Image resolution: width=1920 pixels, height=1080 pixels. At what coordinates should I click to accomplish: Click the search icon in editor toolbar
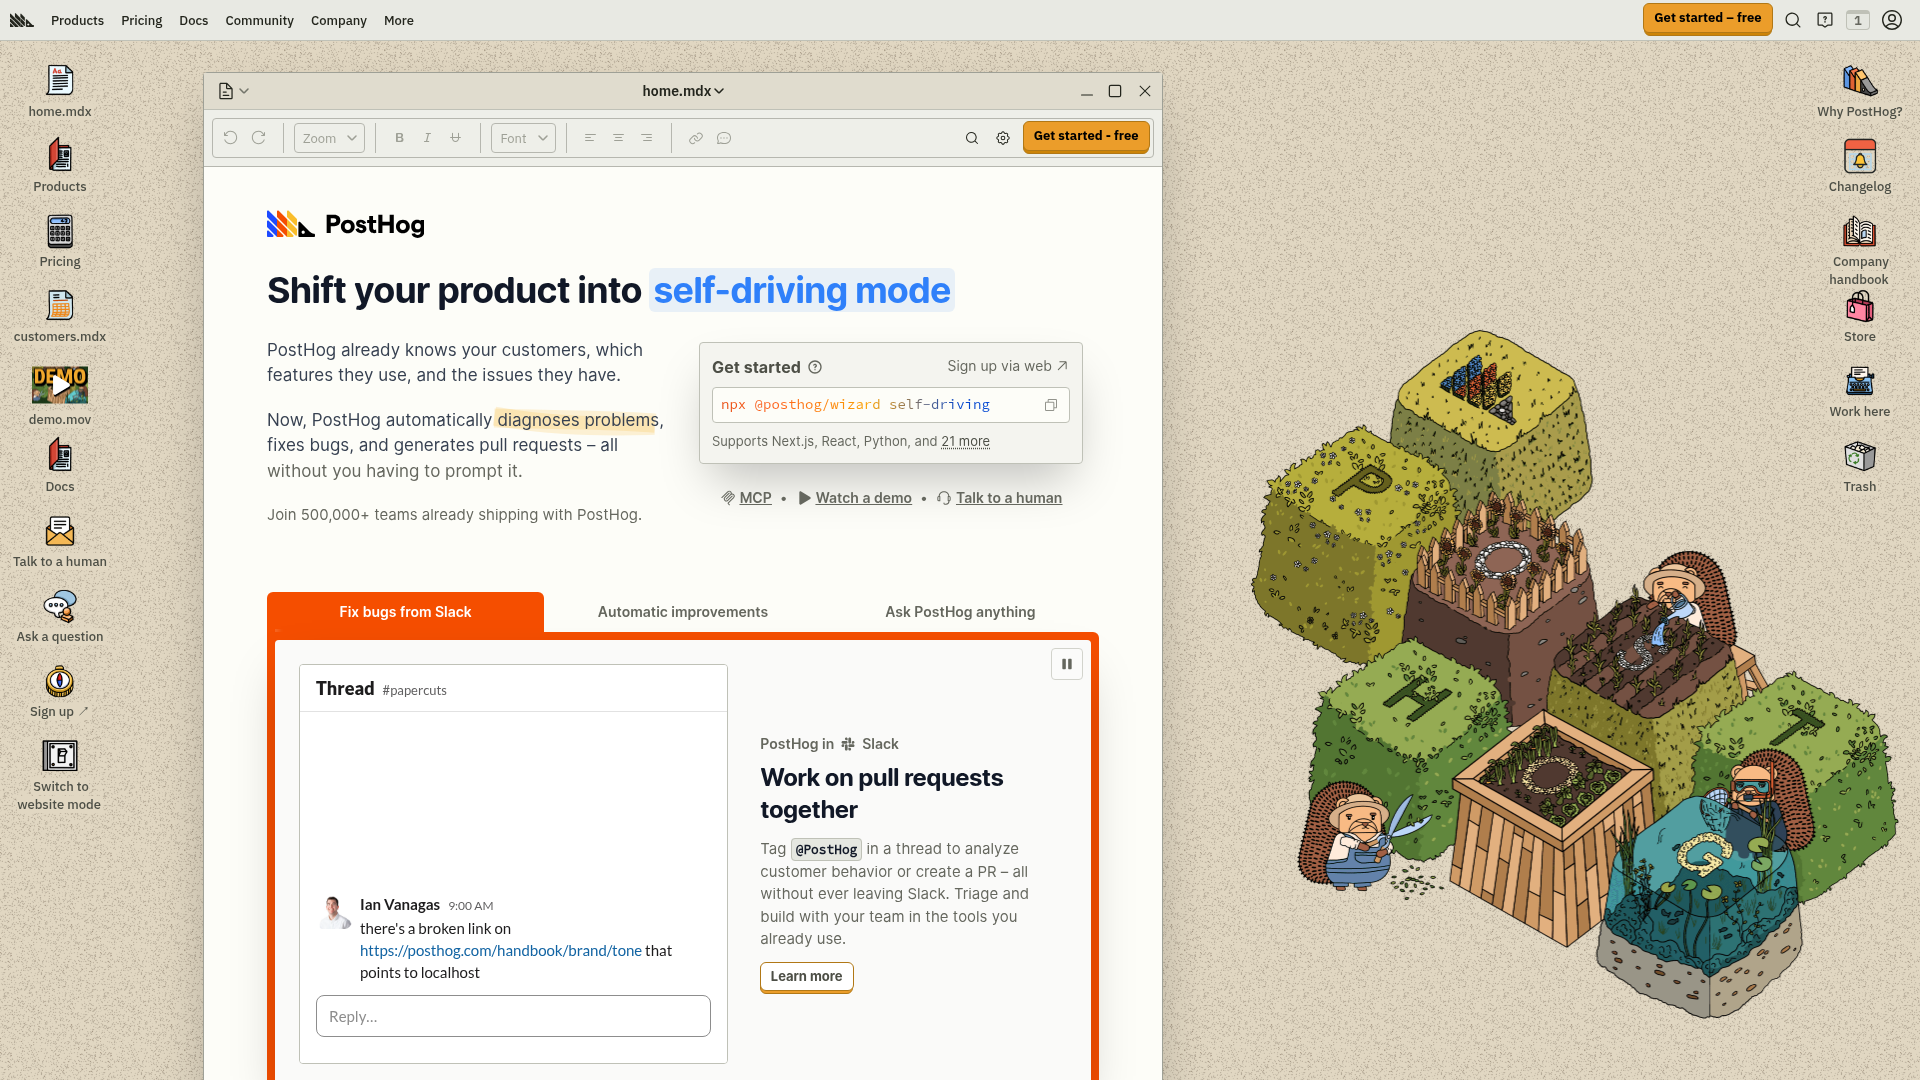click(x=972, y=138)
